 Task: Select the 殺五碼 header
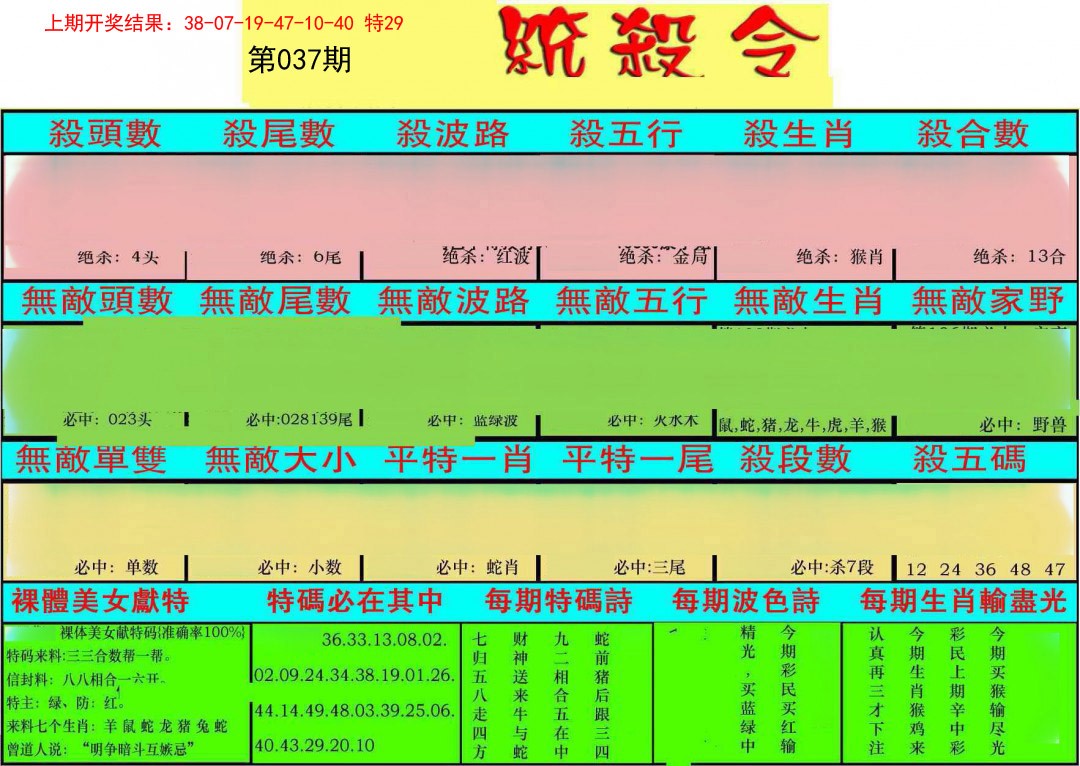pos(969,459)
